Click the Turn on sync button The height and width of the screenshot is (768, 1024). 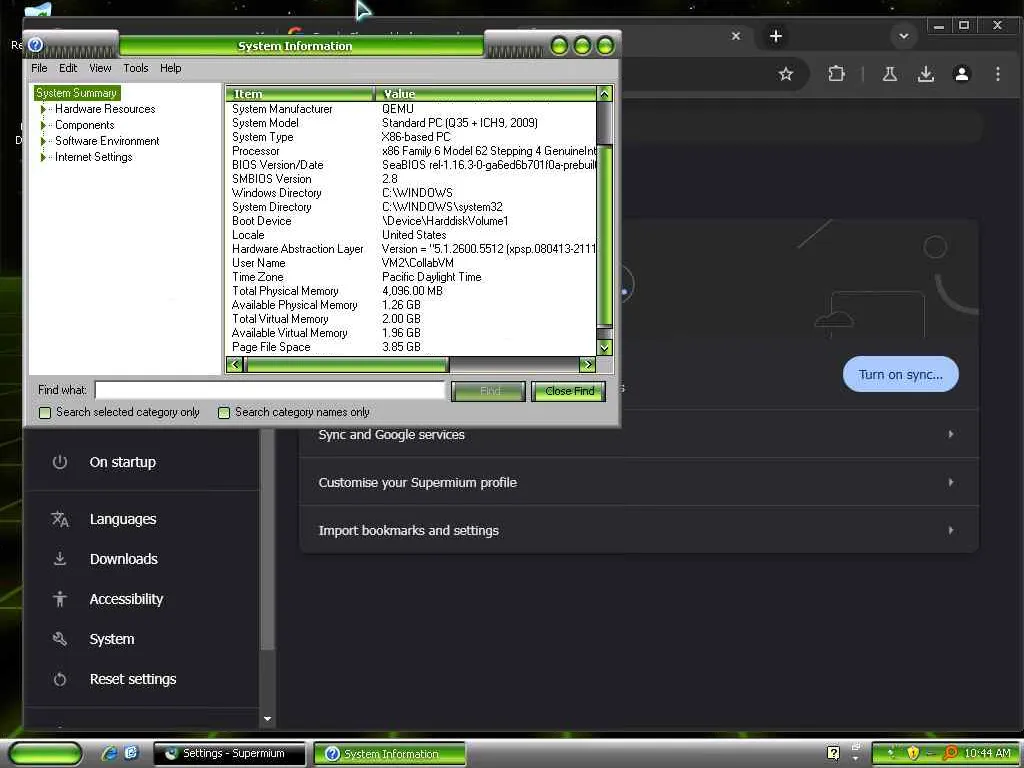(901, 374)
